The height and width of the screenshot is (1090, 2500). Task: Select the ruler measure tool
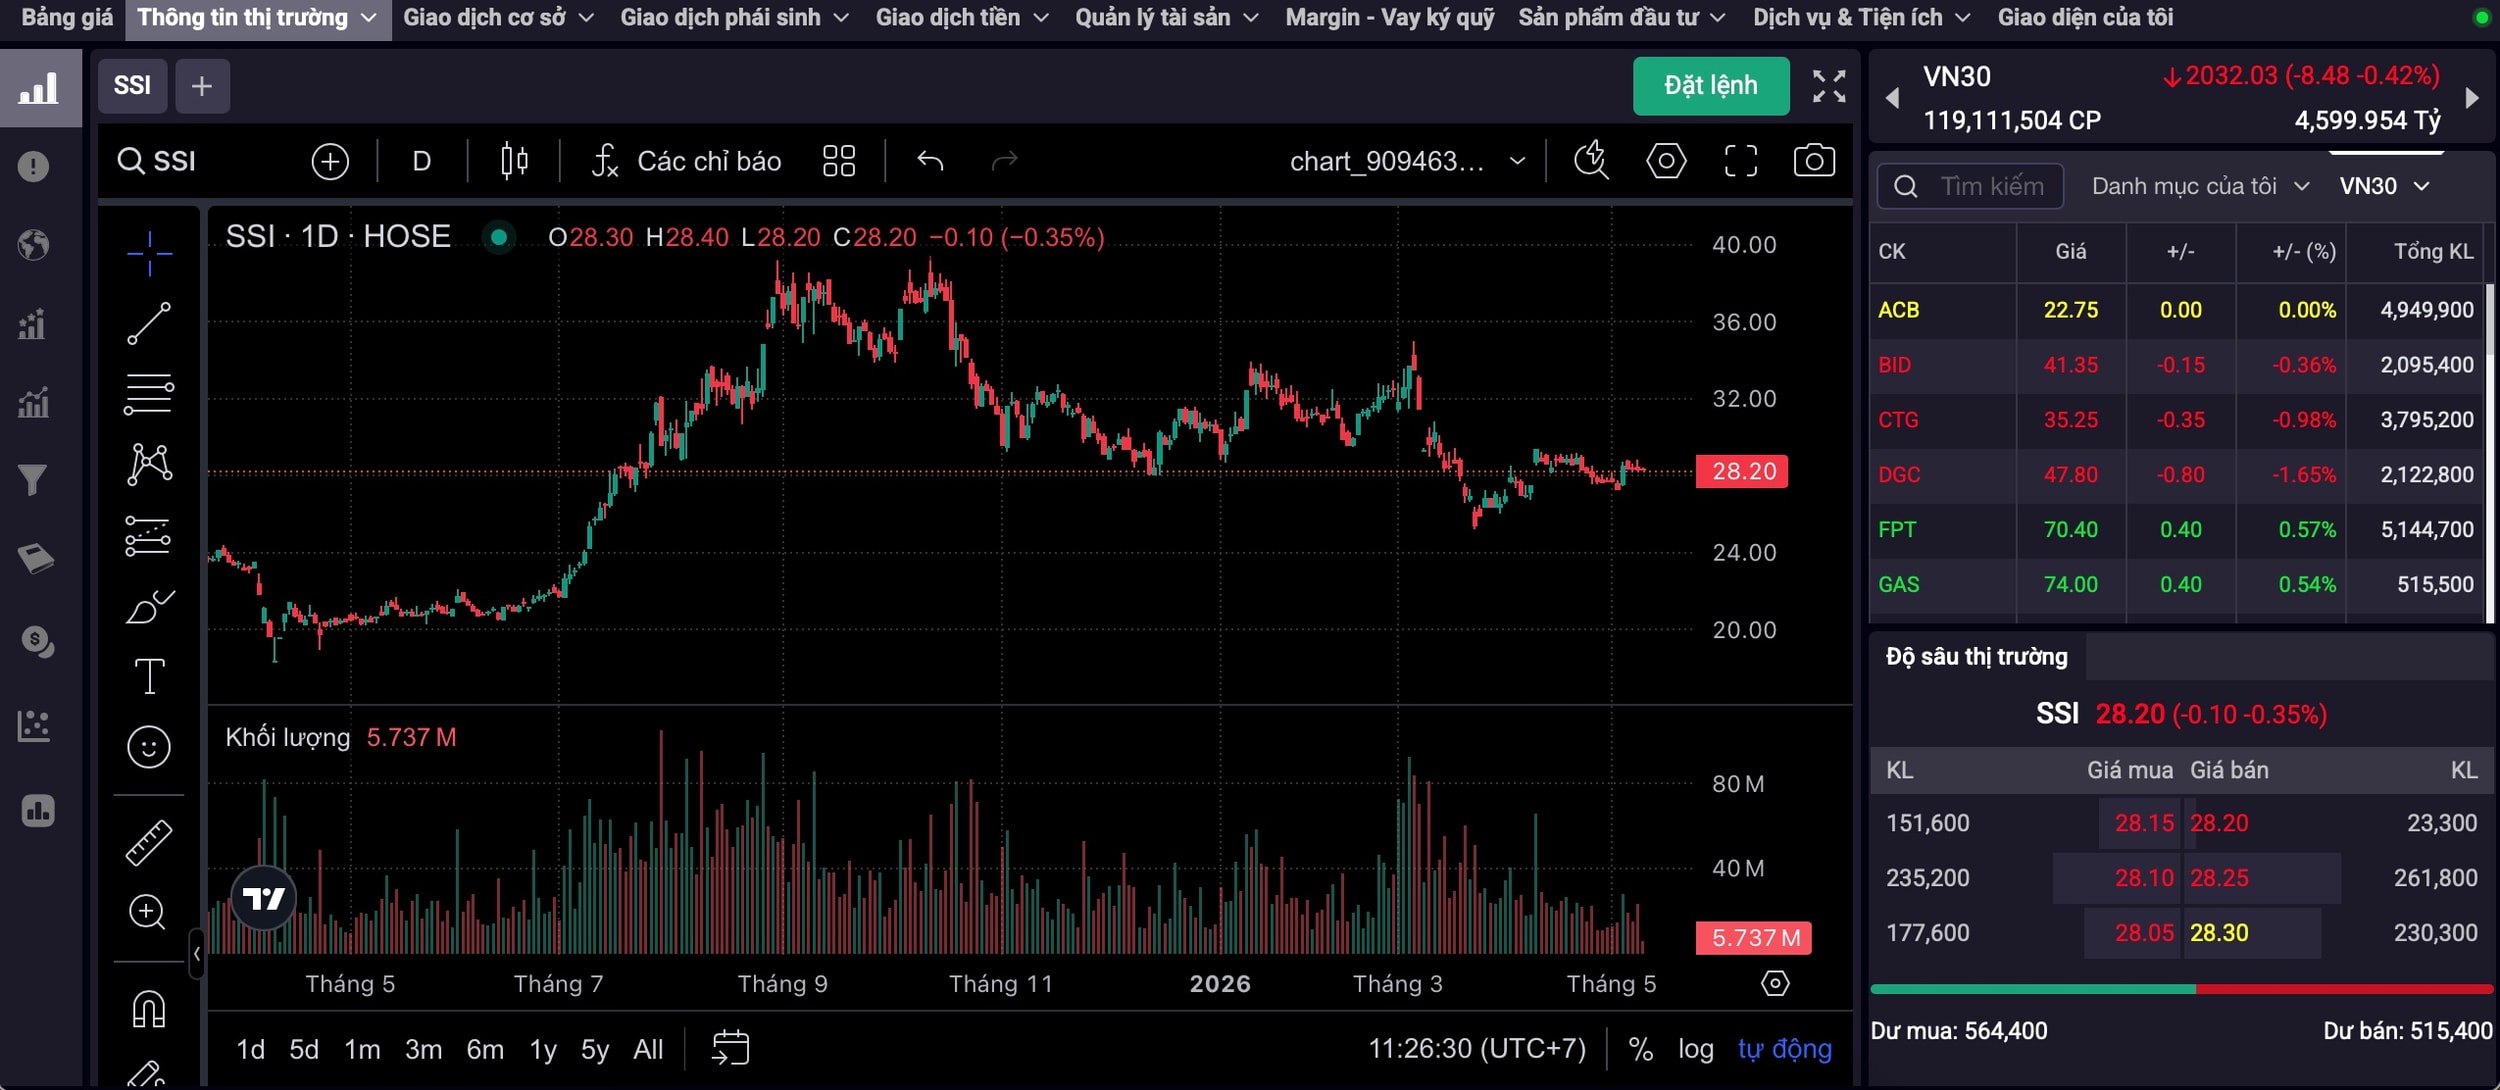tap(149, 842)
